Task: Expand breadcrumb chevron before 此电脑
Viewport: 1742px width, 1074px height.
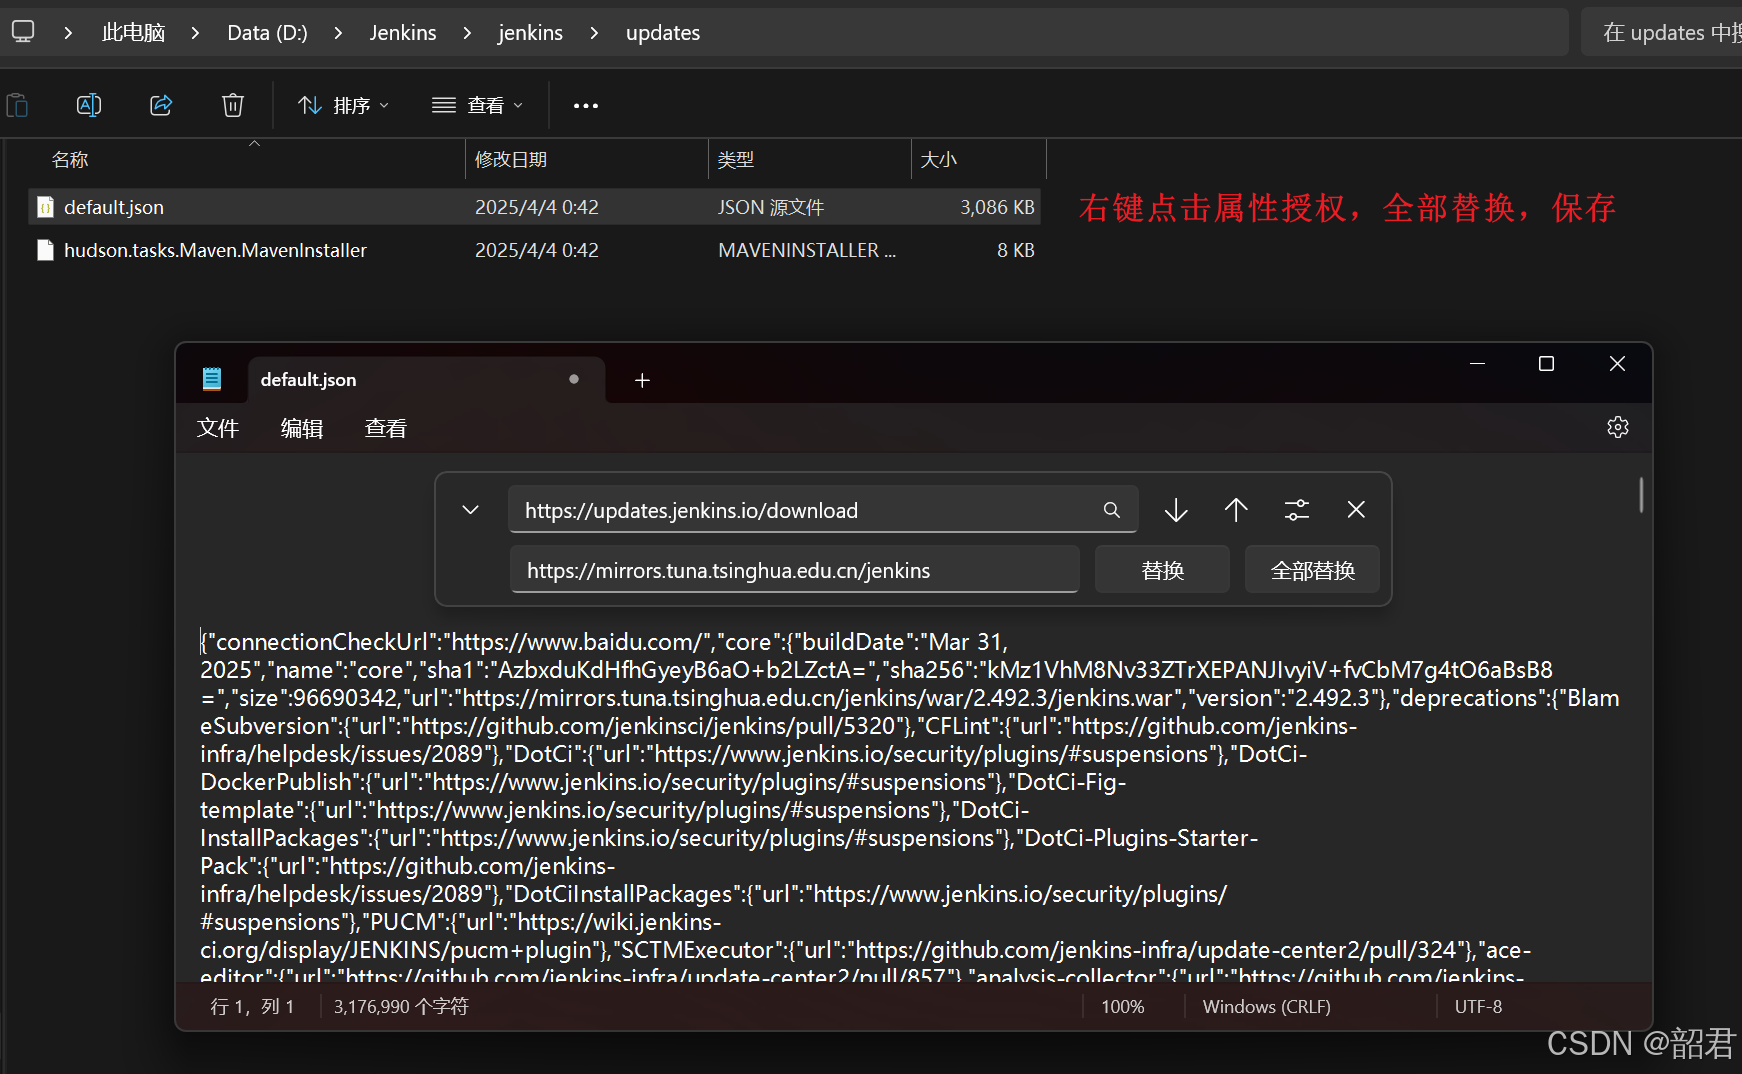Action: (68, 33)
